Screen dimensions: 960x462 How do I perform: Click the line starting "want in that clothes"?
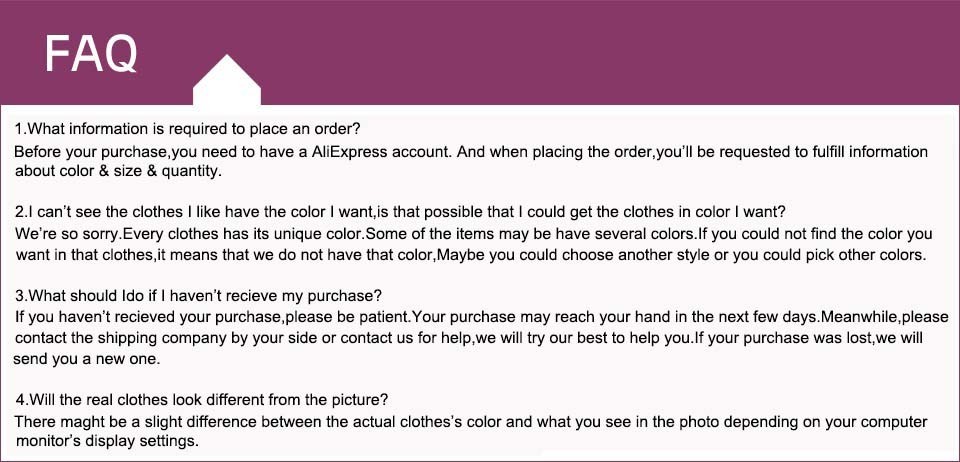coord(471,254)
